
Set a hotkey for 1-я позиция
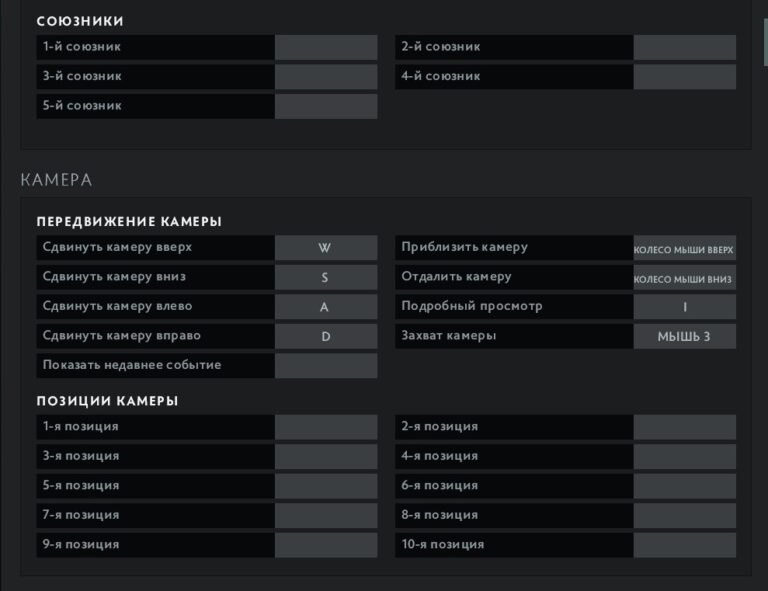click(x=326, y=427)
